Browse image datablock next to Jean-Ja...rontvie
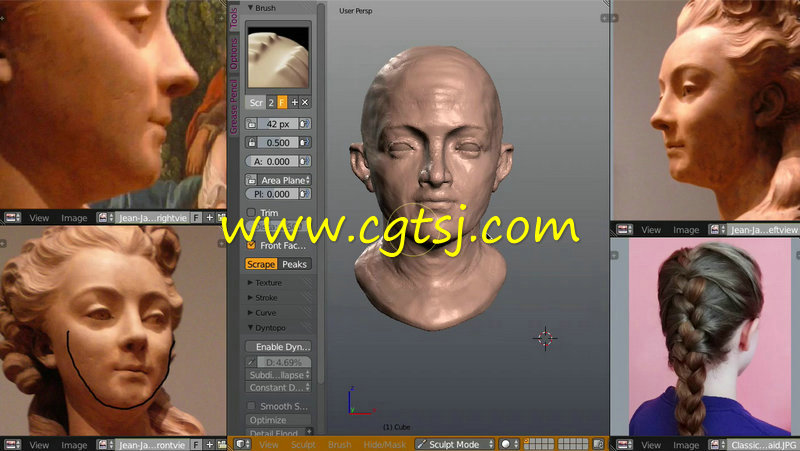 (106, 445)
